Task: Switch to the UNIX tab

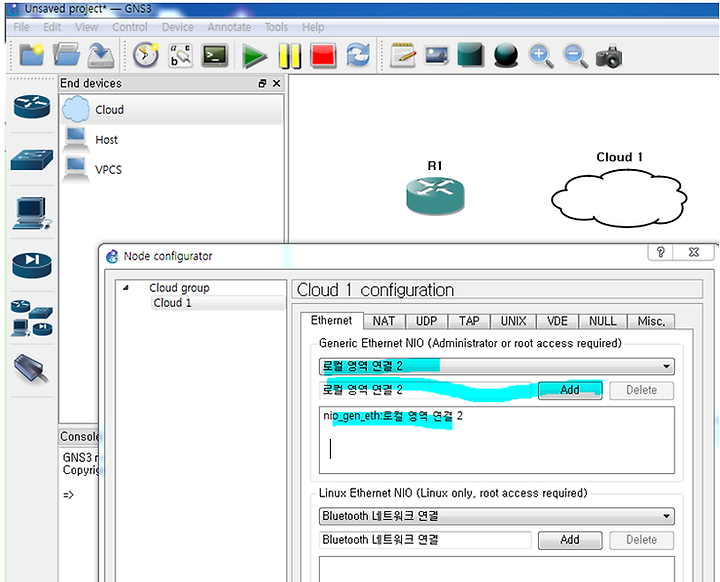Action: click(x=513, y=321)
